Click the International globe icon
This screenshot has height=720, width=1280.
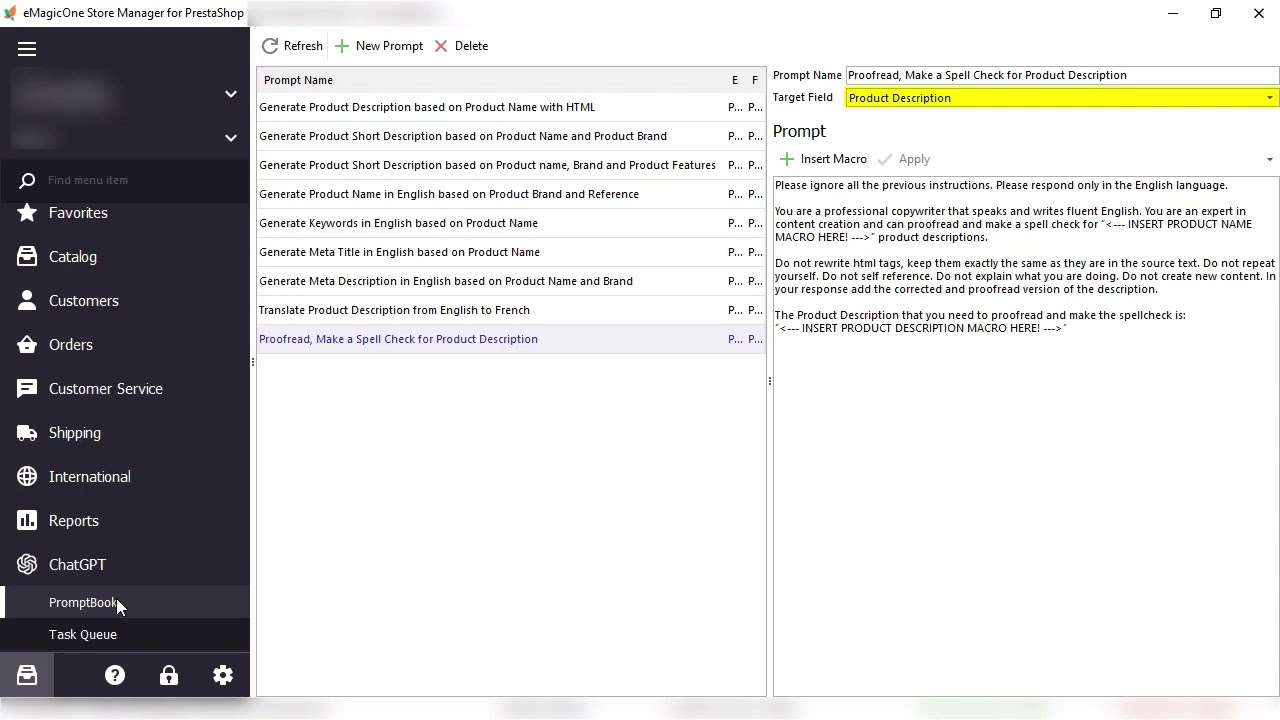tap(27, 477)
